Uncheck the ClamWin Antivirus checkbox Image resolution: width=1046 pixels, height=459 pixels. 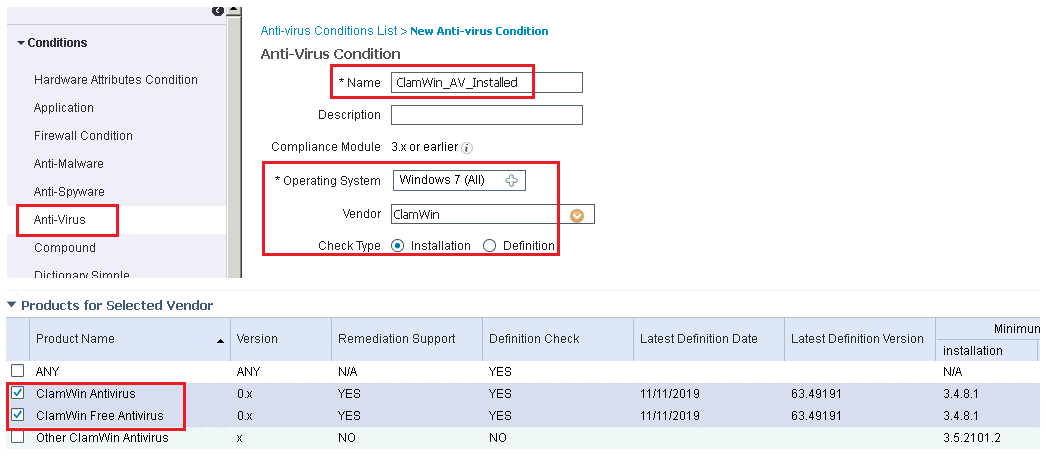[x=18, y=393]
